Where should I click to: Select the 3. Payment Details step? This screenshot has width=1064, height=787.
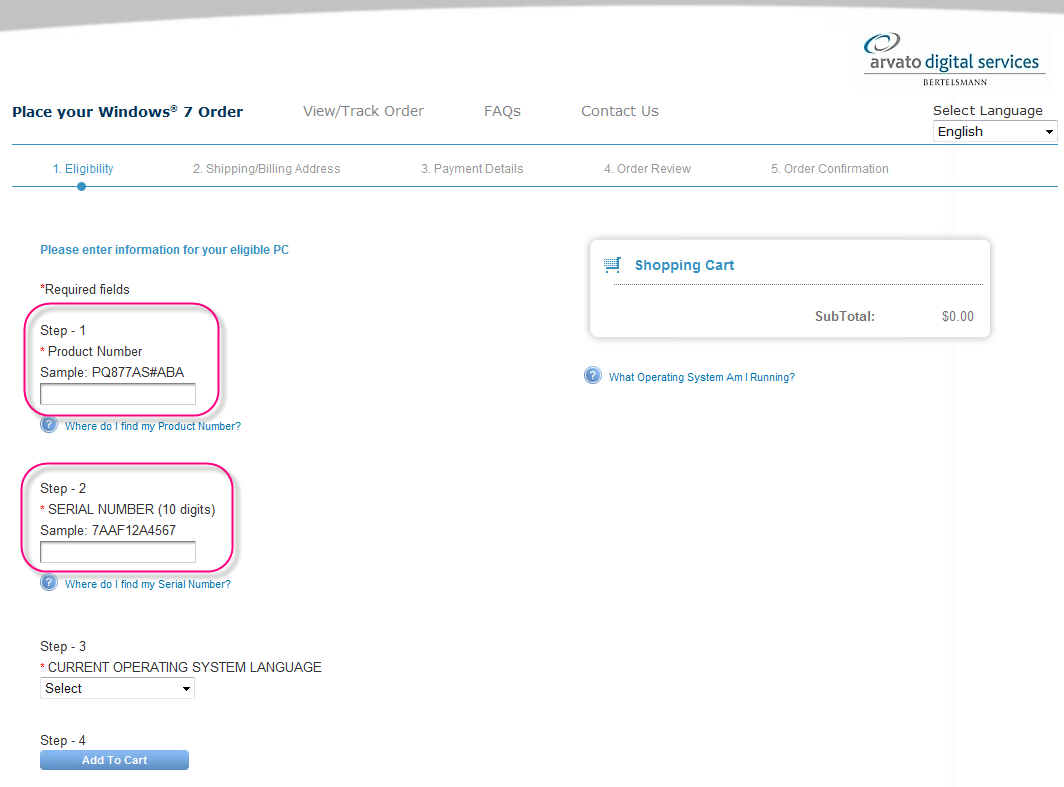[471, 169]
